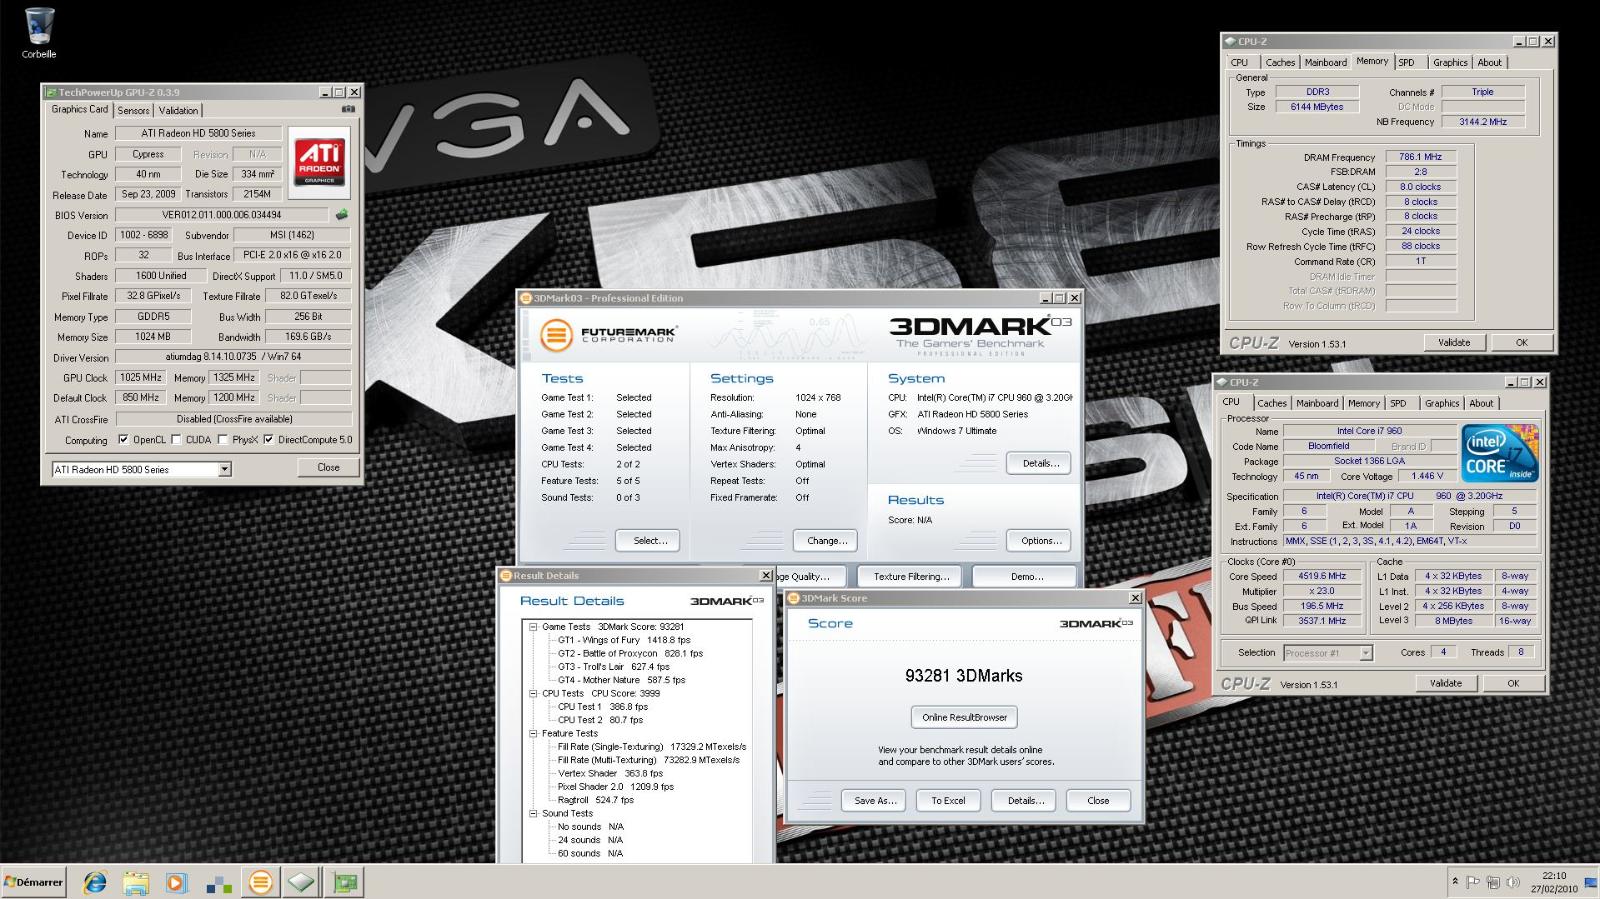The image size is (1600, 899).
Task: Click GPU-Z Close button
Action: tap(328, 467)
